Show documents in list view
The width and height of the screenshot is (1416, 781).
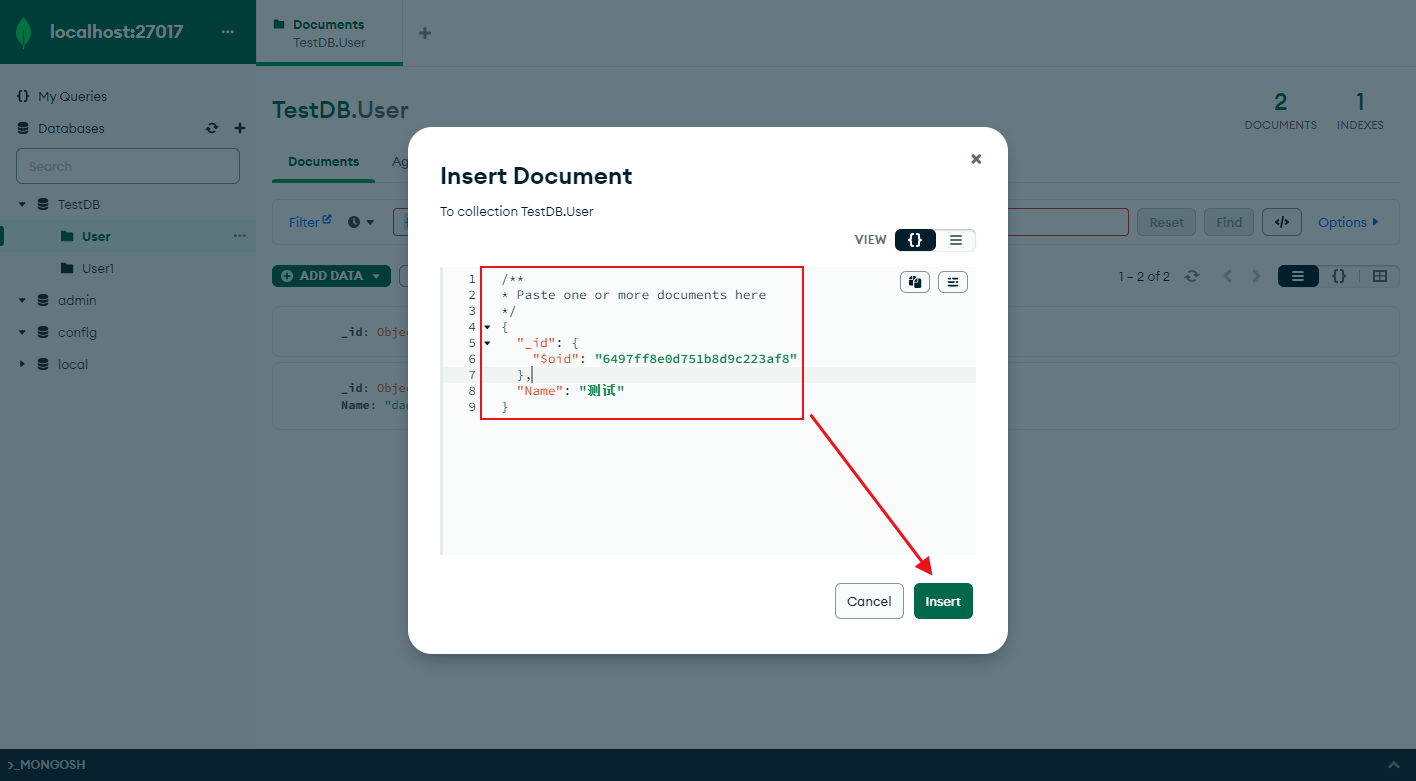tap(1298, 276)
